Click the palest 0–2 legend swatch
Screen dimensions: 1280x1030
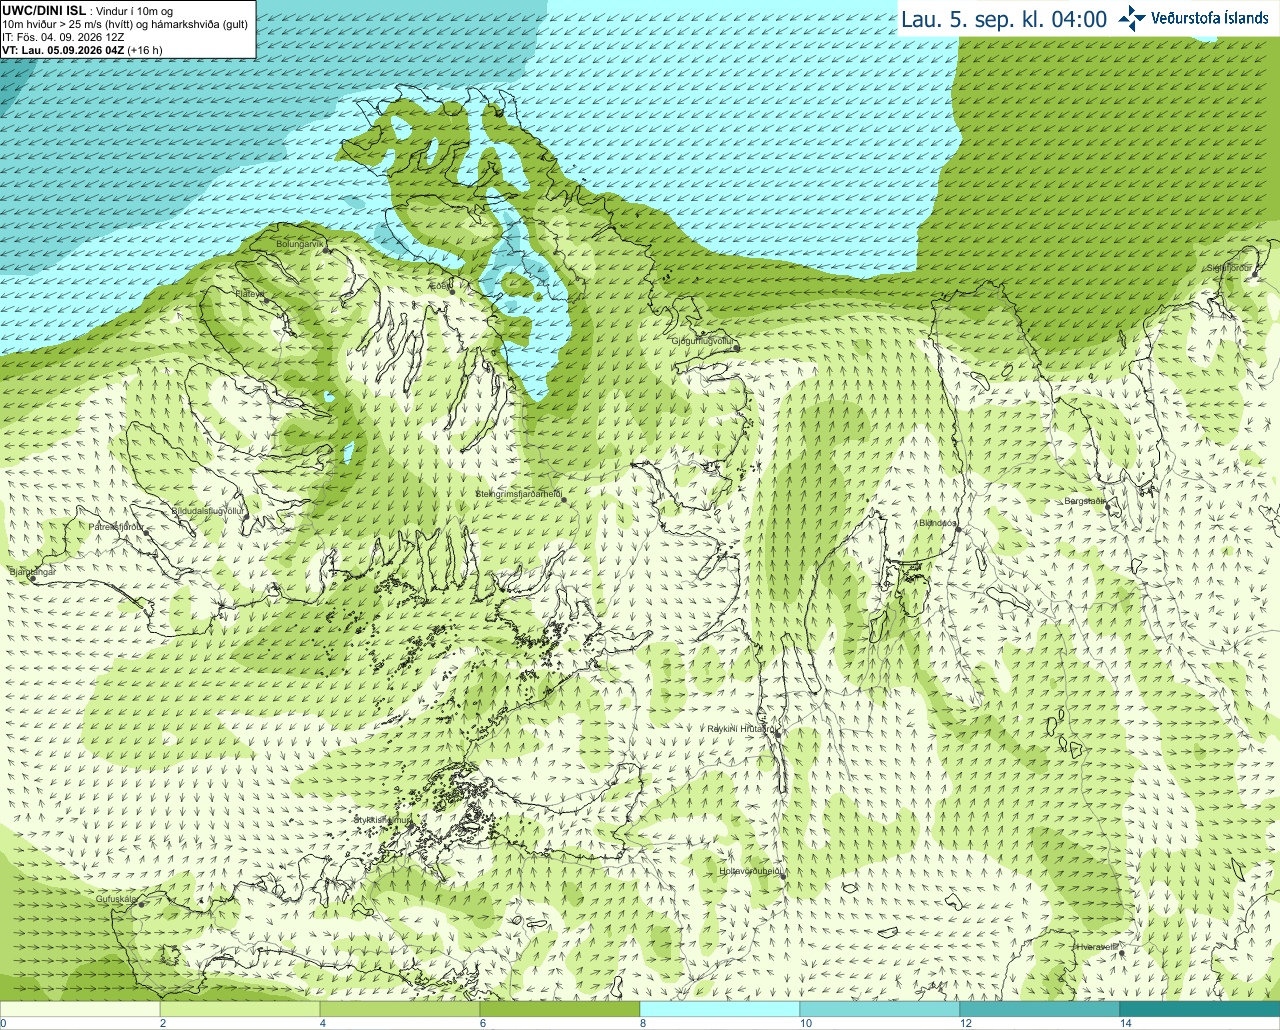pyautogui.click(x=80, y=1009)
